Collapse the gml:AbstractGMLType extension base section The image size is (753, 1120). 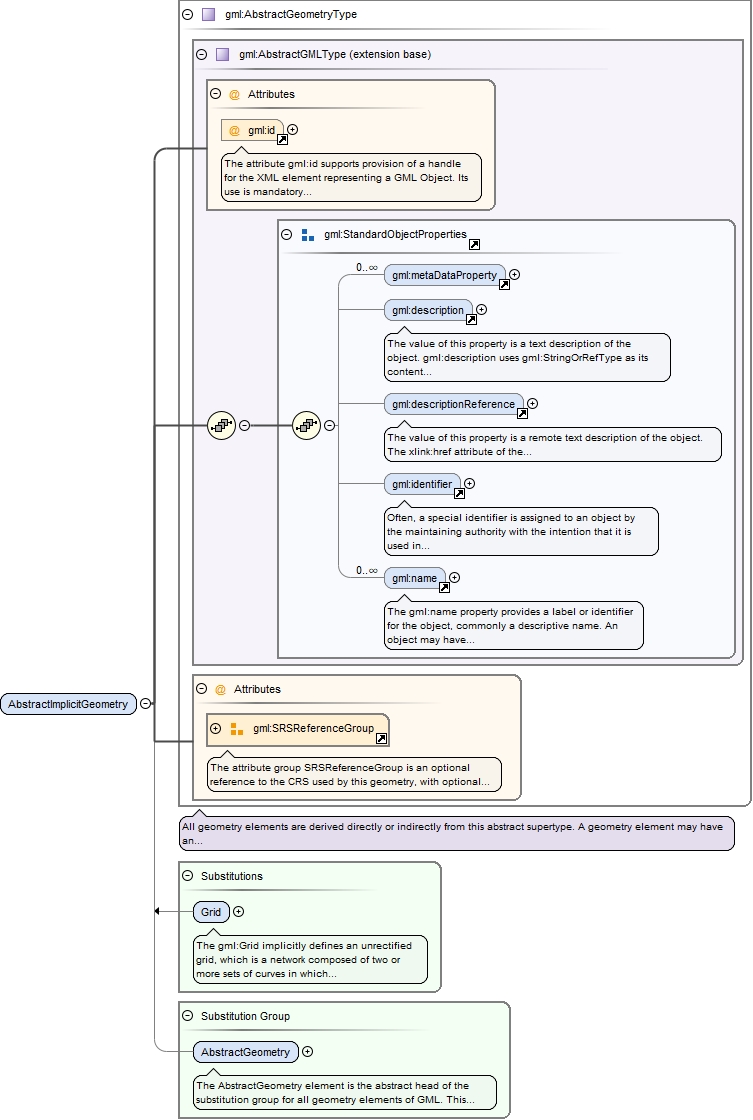tap(201, 54)
